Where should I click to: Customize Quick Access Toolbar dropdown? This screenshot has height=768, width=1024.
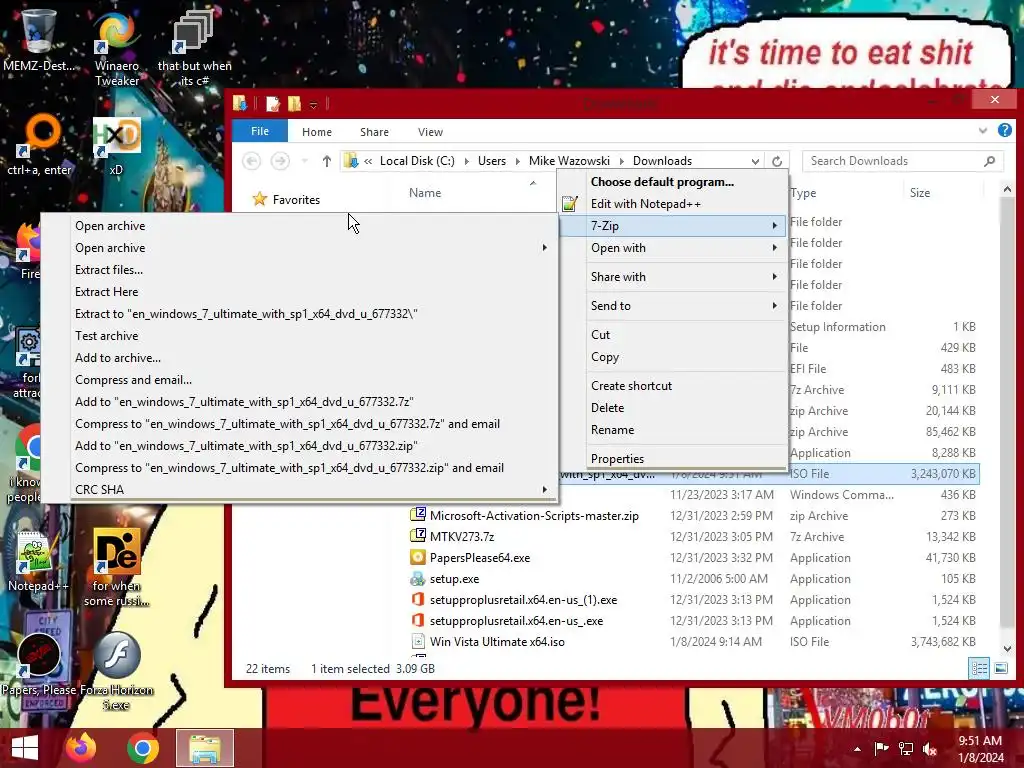click(x=313, y=104)
